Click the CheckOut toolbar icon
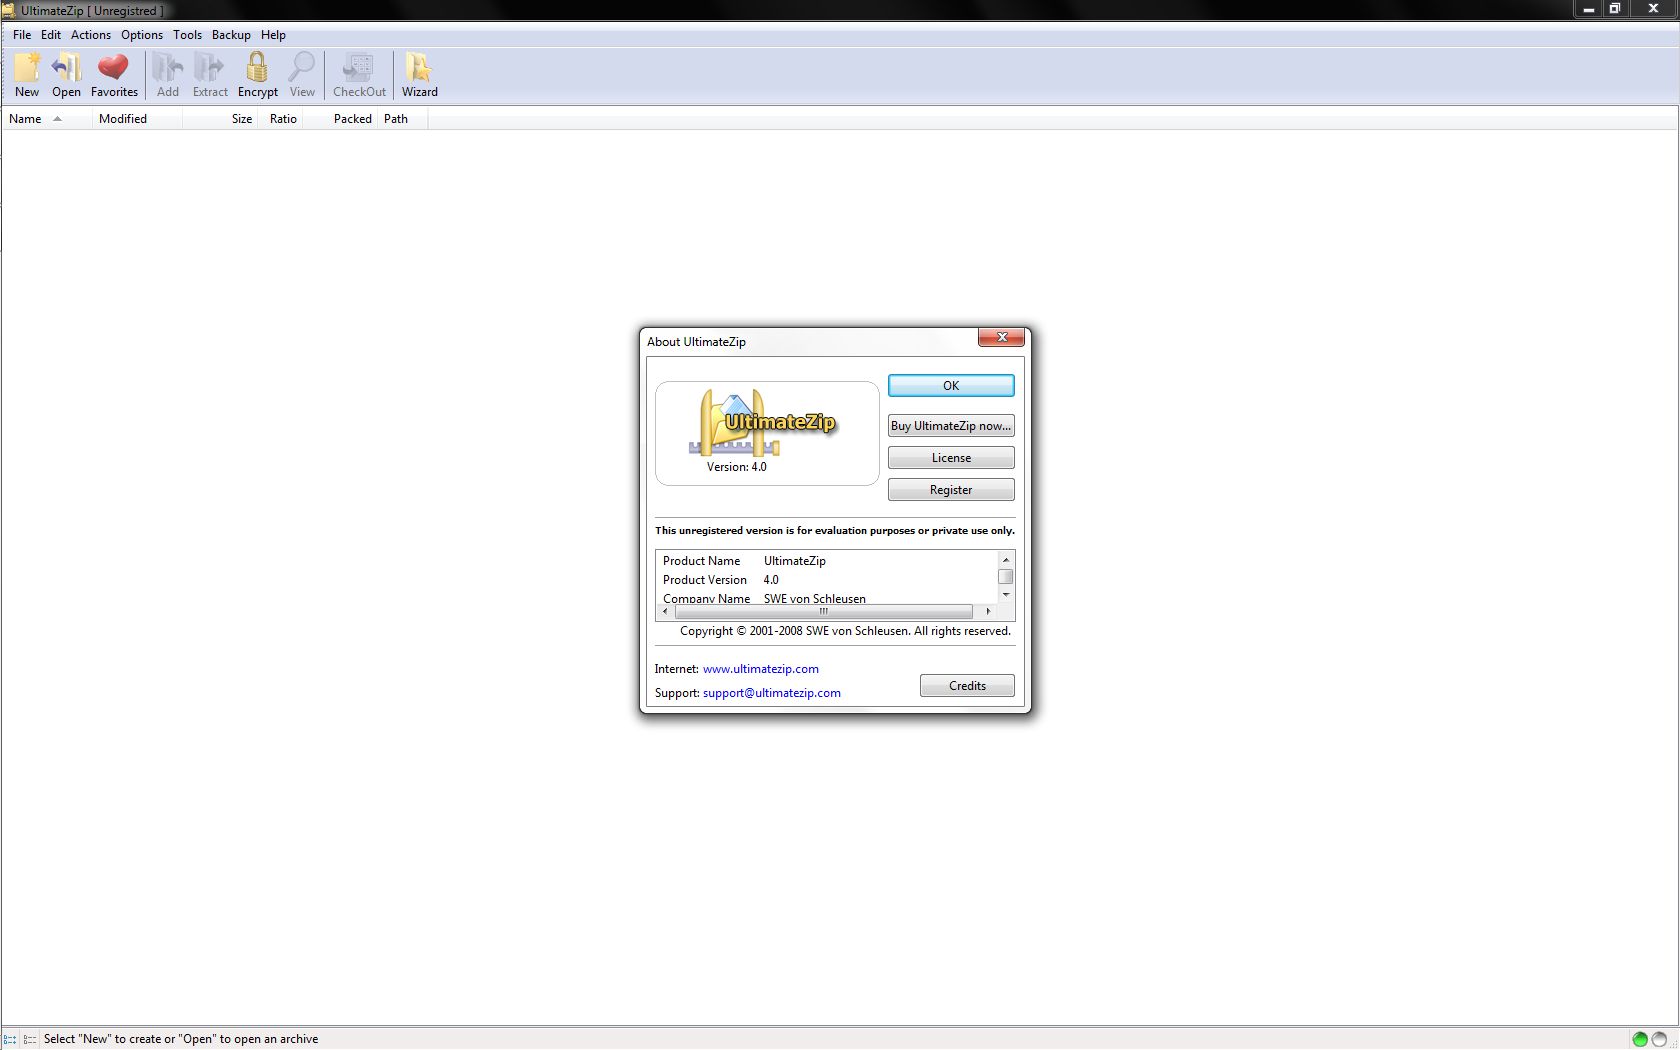Screen dimensions: 1680x1050 click(x=359, y=75)
